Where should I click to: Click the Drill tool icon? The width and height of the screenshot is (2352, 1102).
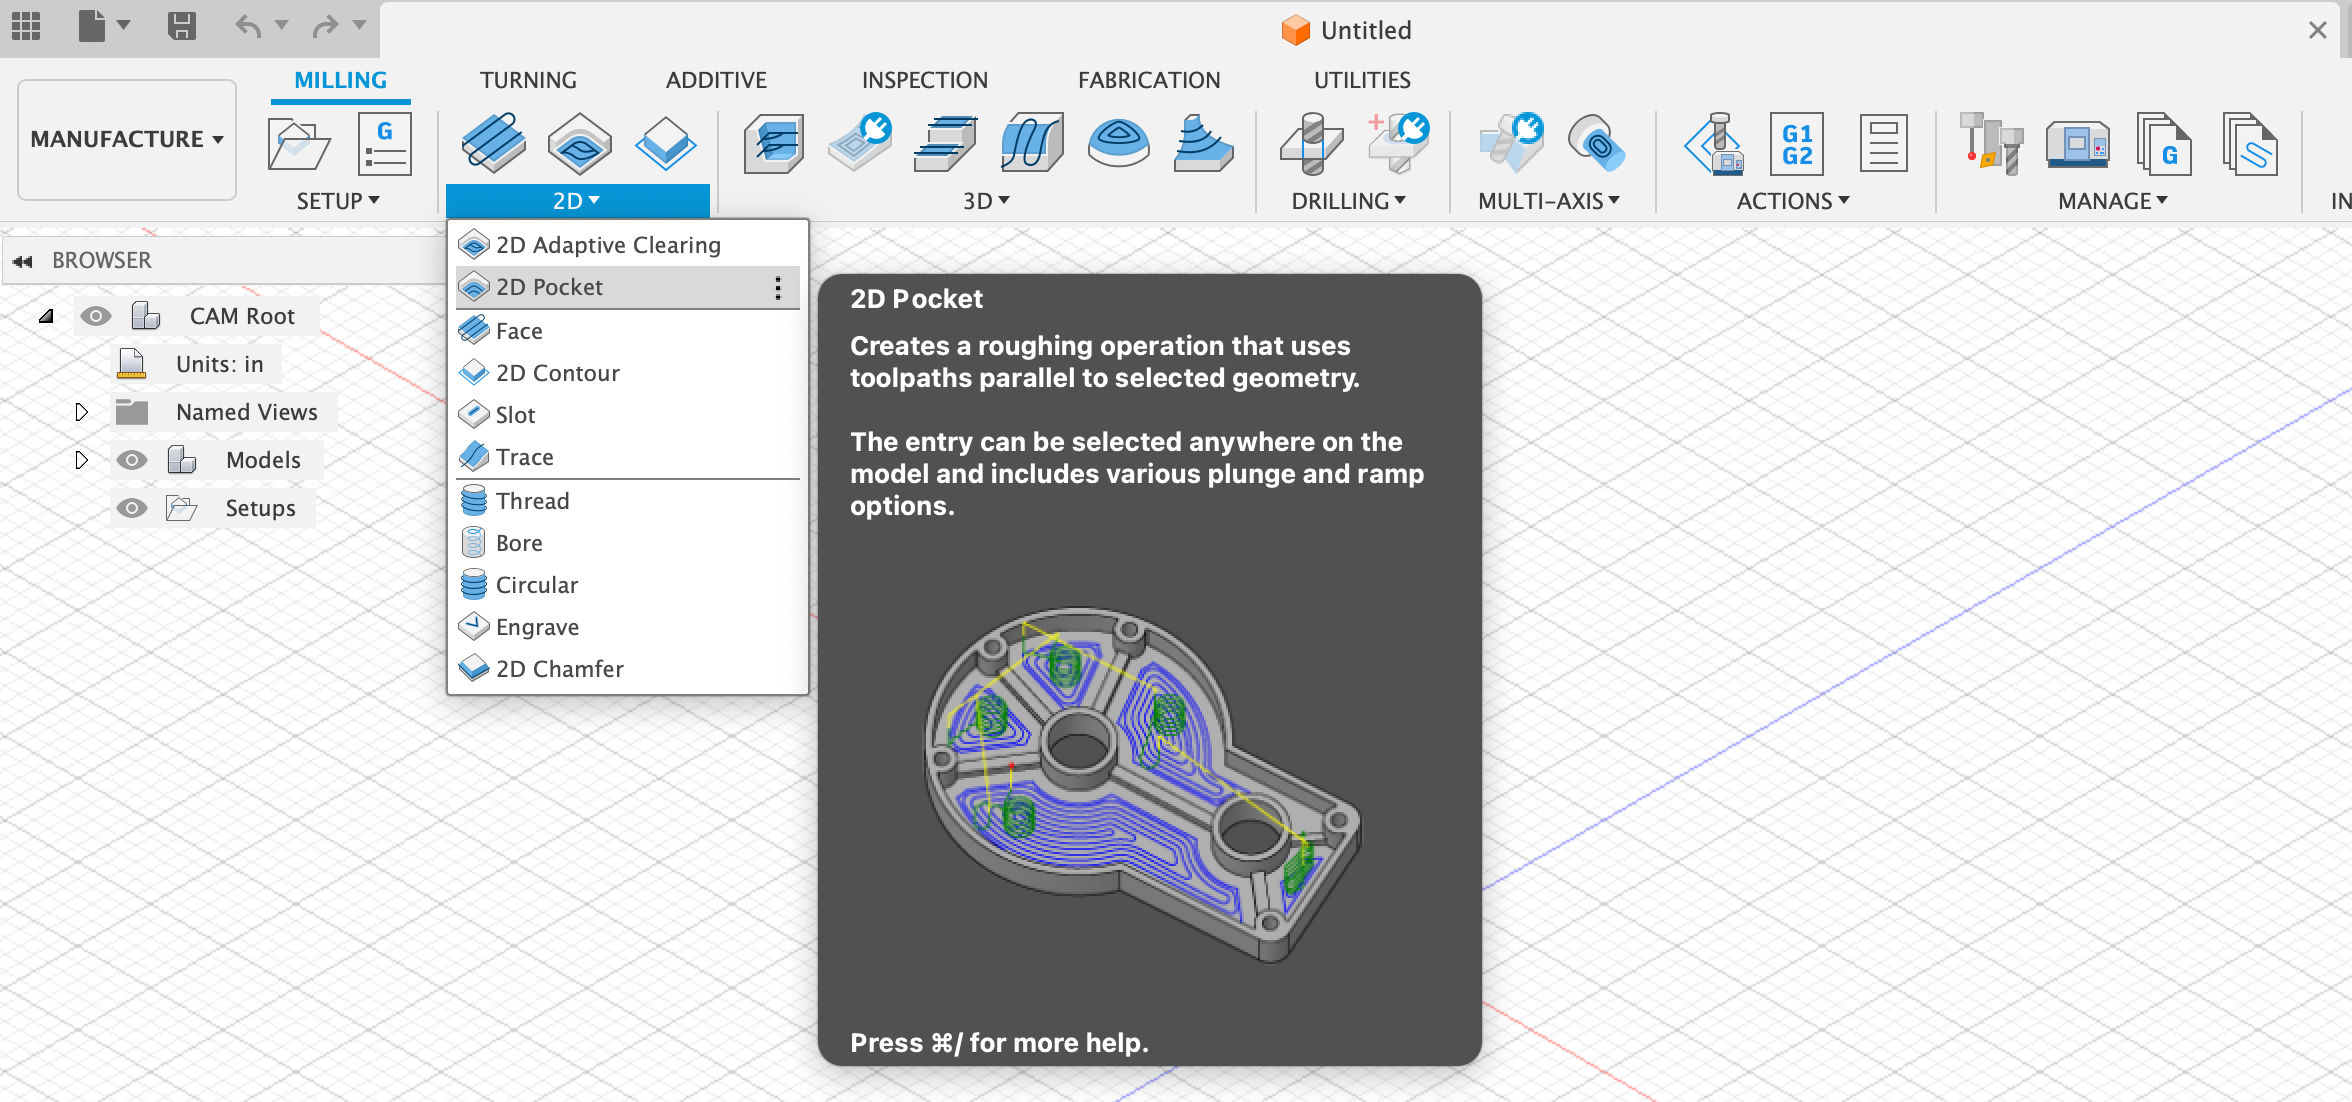click(x=1312, y=145)
